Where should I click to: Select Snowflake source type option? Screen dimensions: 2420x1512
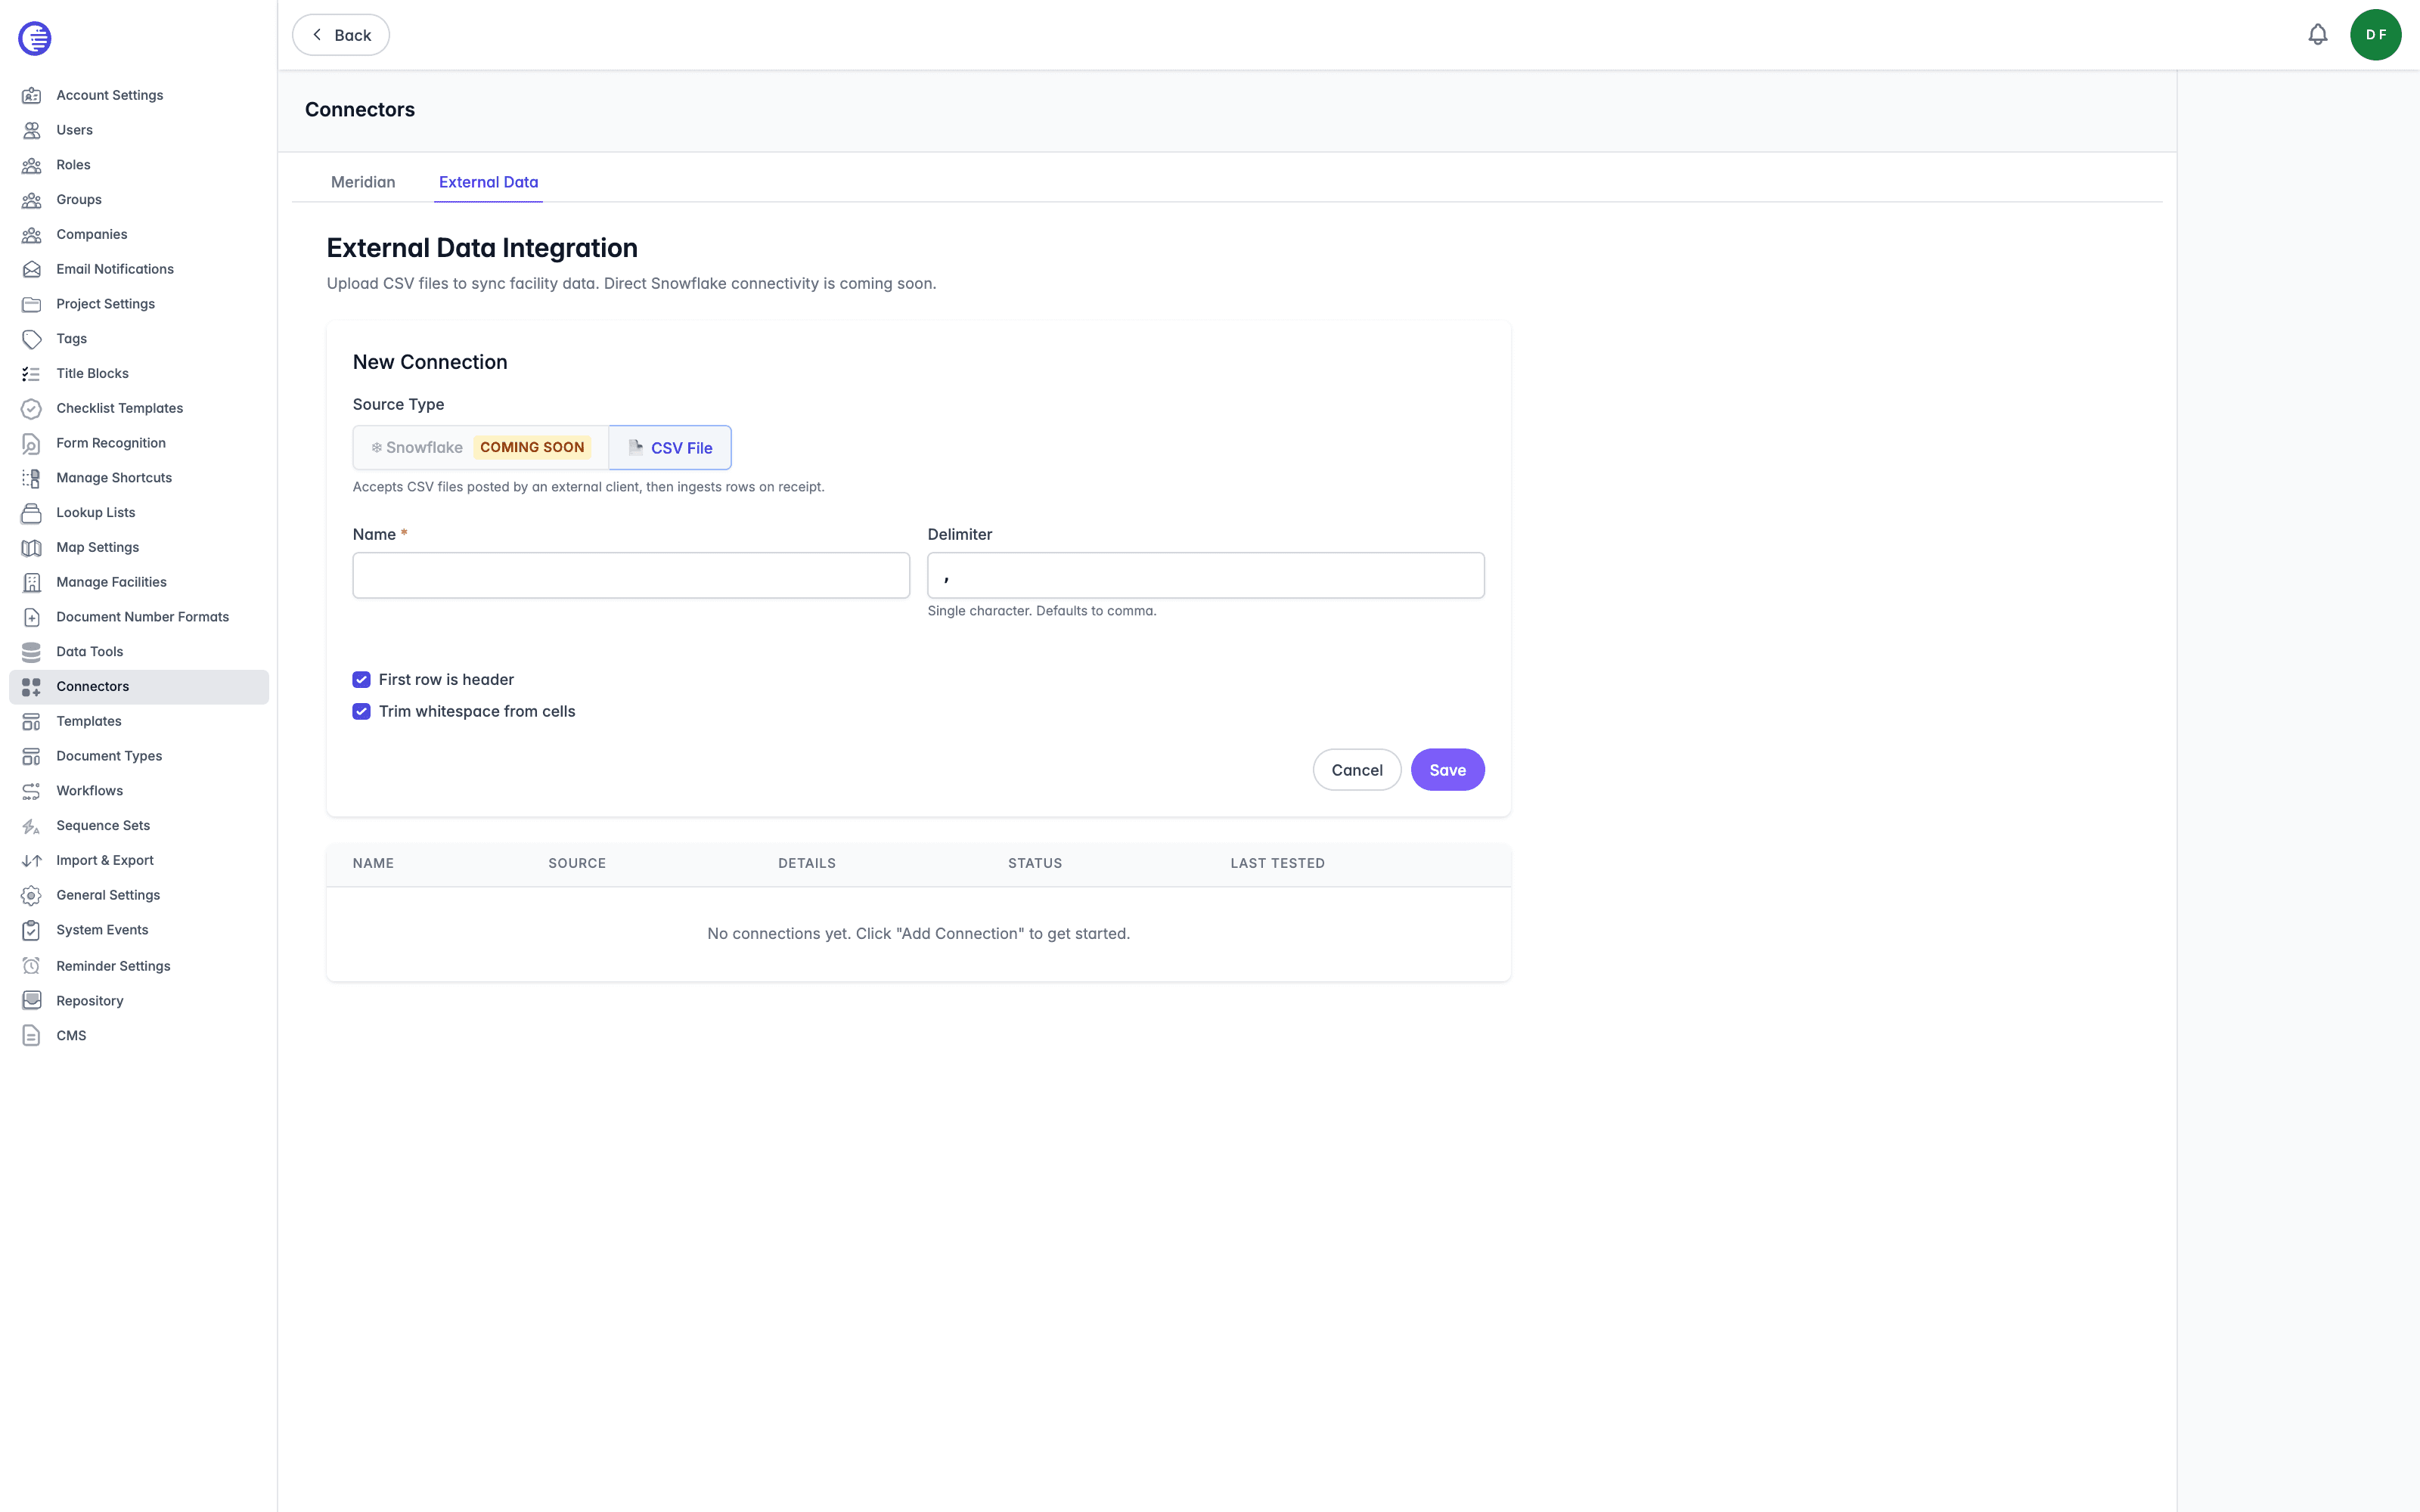pos(480,448)
